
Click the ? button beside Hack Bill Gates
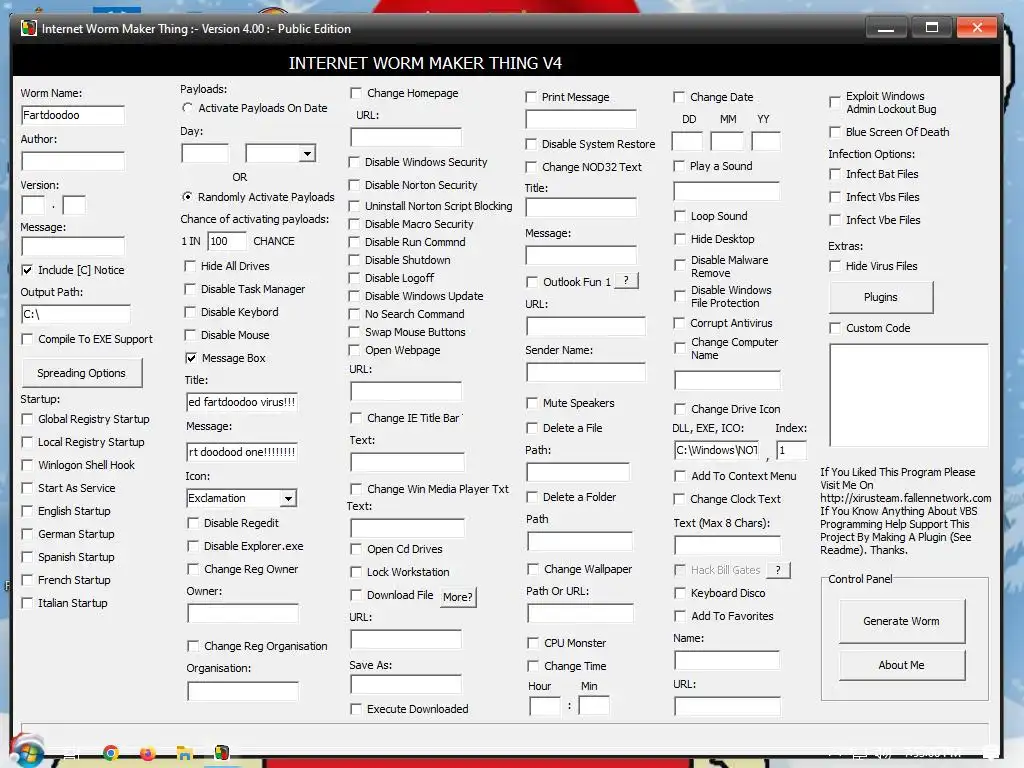tap(778, 570)
